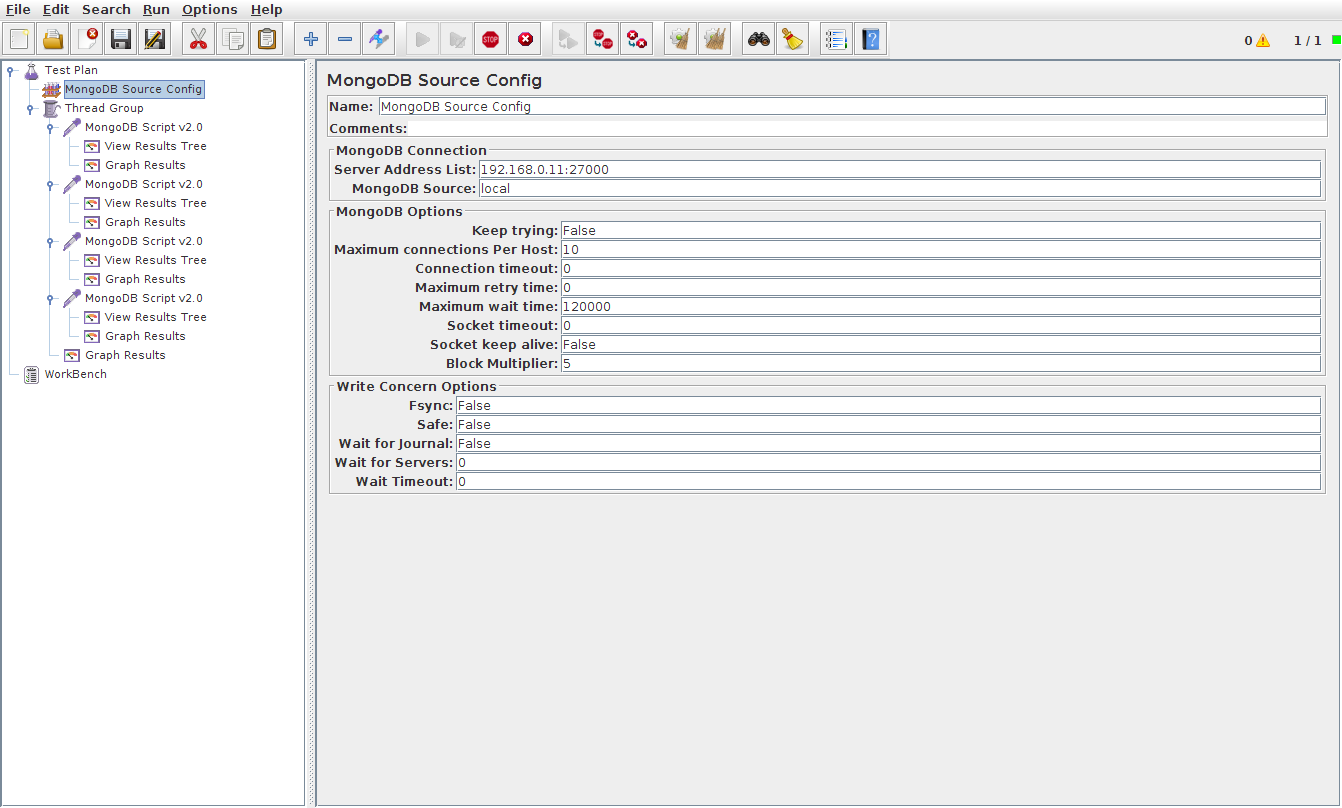Edit the Block Multiplier field

pos(941,363)
